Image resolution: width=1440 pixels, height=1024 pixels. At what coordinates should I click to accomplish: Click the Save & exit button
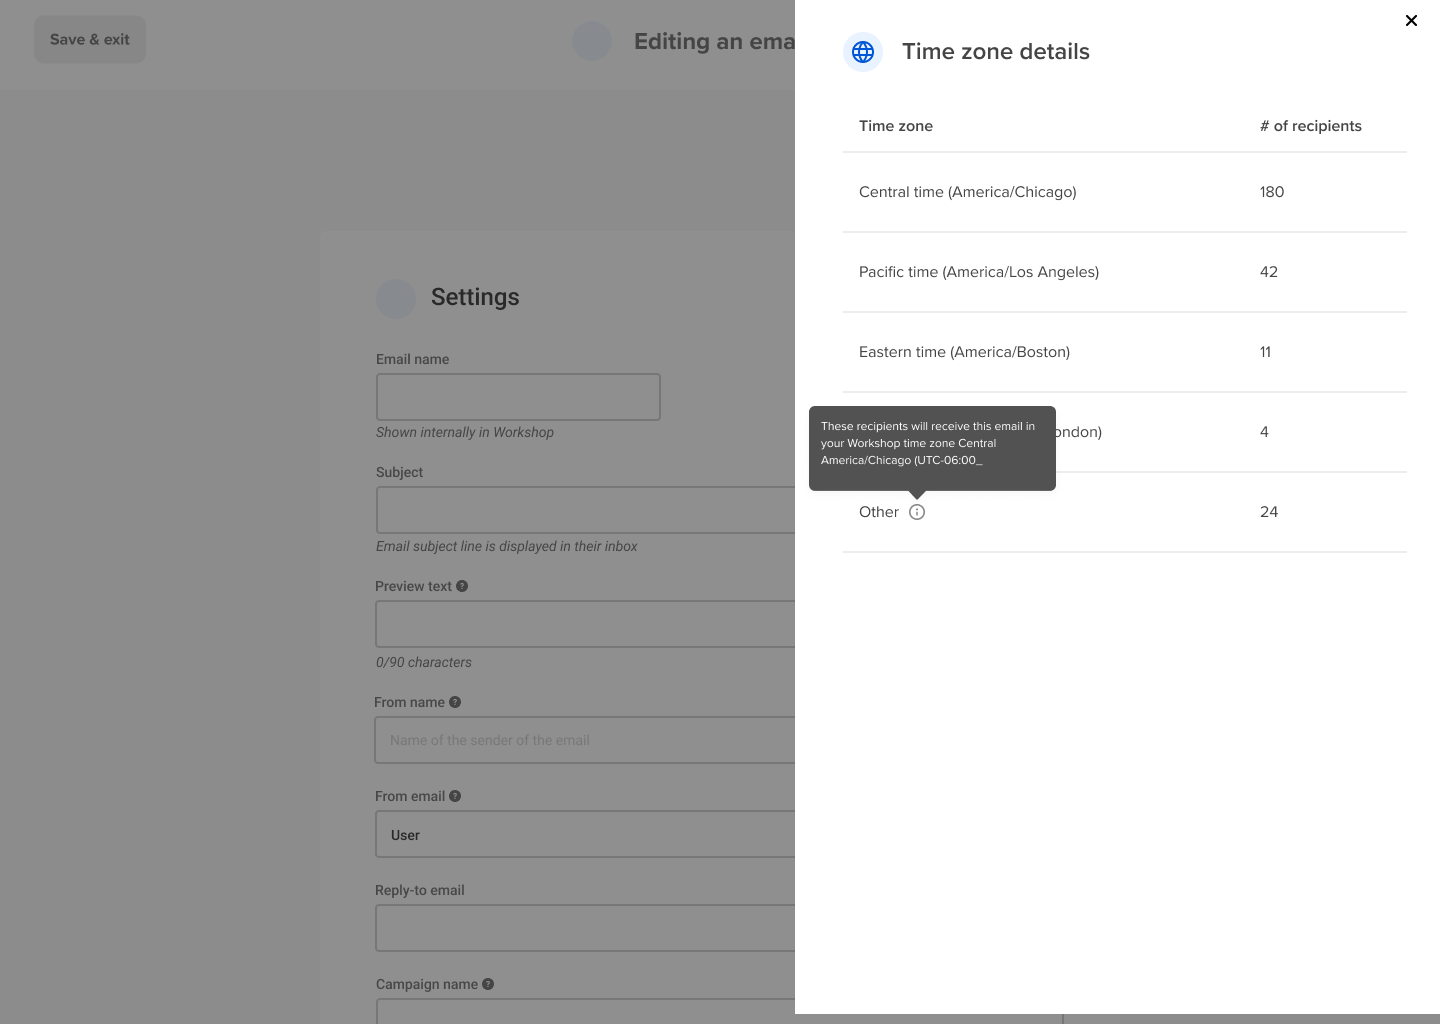[89, 39]
